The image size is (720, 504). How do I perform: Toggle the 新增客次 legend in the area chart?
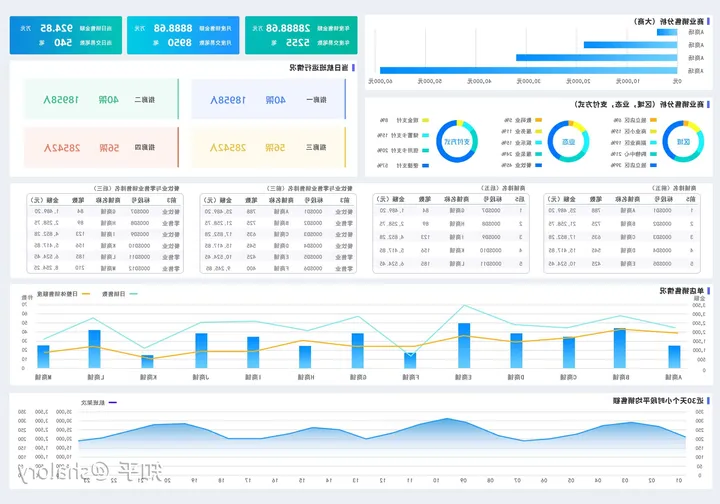(95, 402)
